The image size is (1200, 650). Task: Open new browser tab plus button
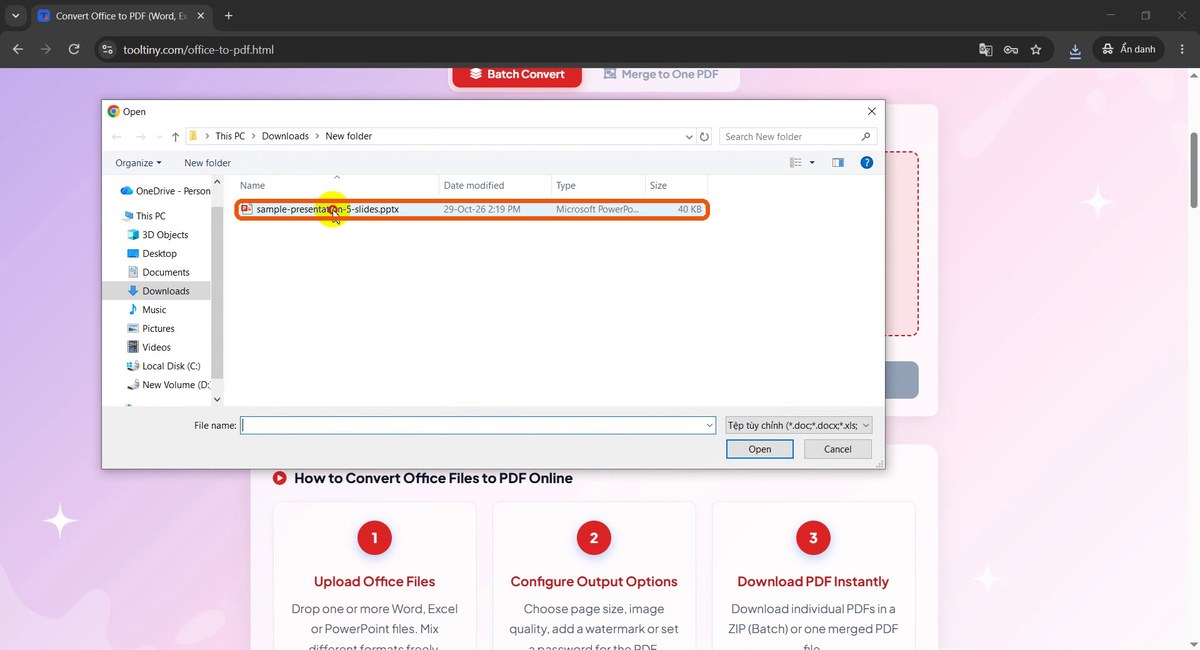click(228, 16)
